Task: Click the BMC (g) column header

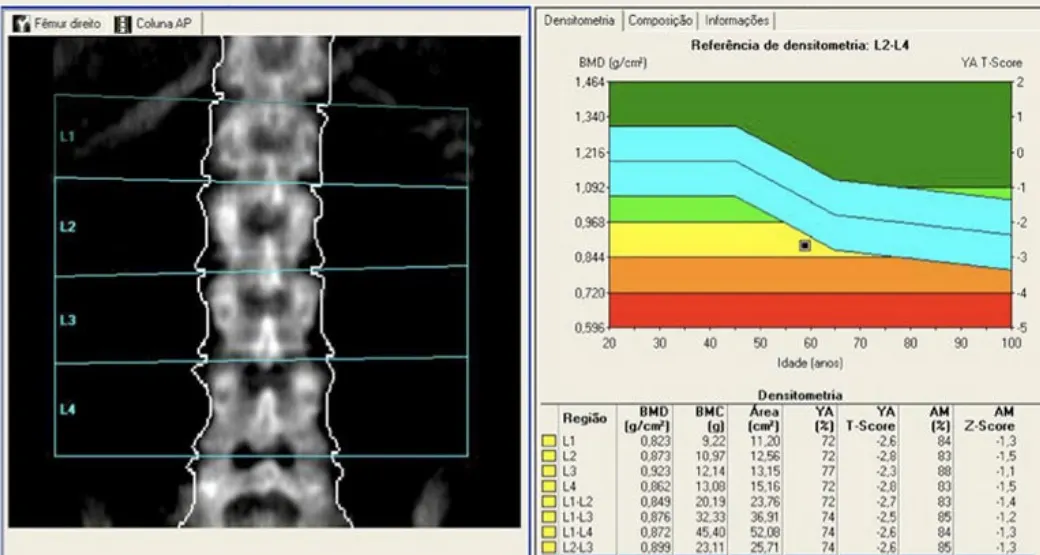Action: pos(710,419)
